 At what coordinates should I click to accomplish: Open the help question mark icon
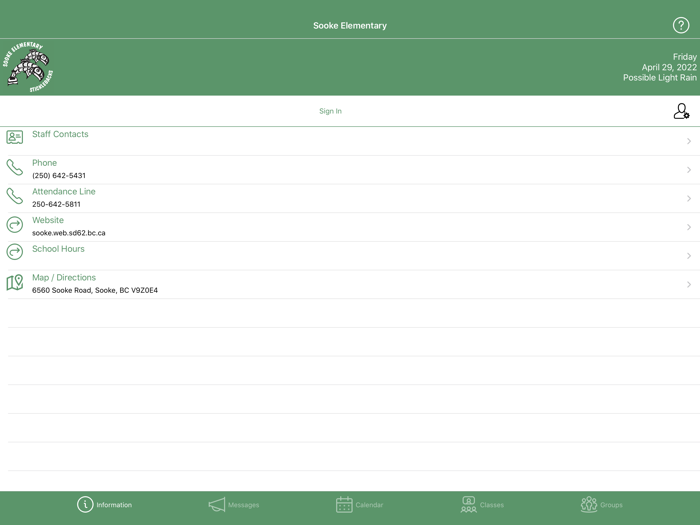681,25
